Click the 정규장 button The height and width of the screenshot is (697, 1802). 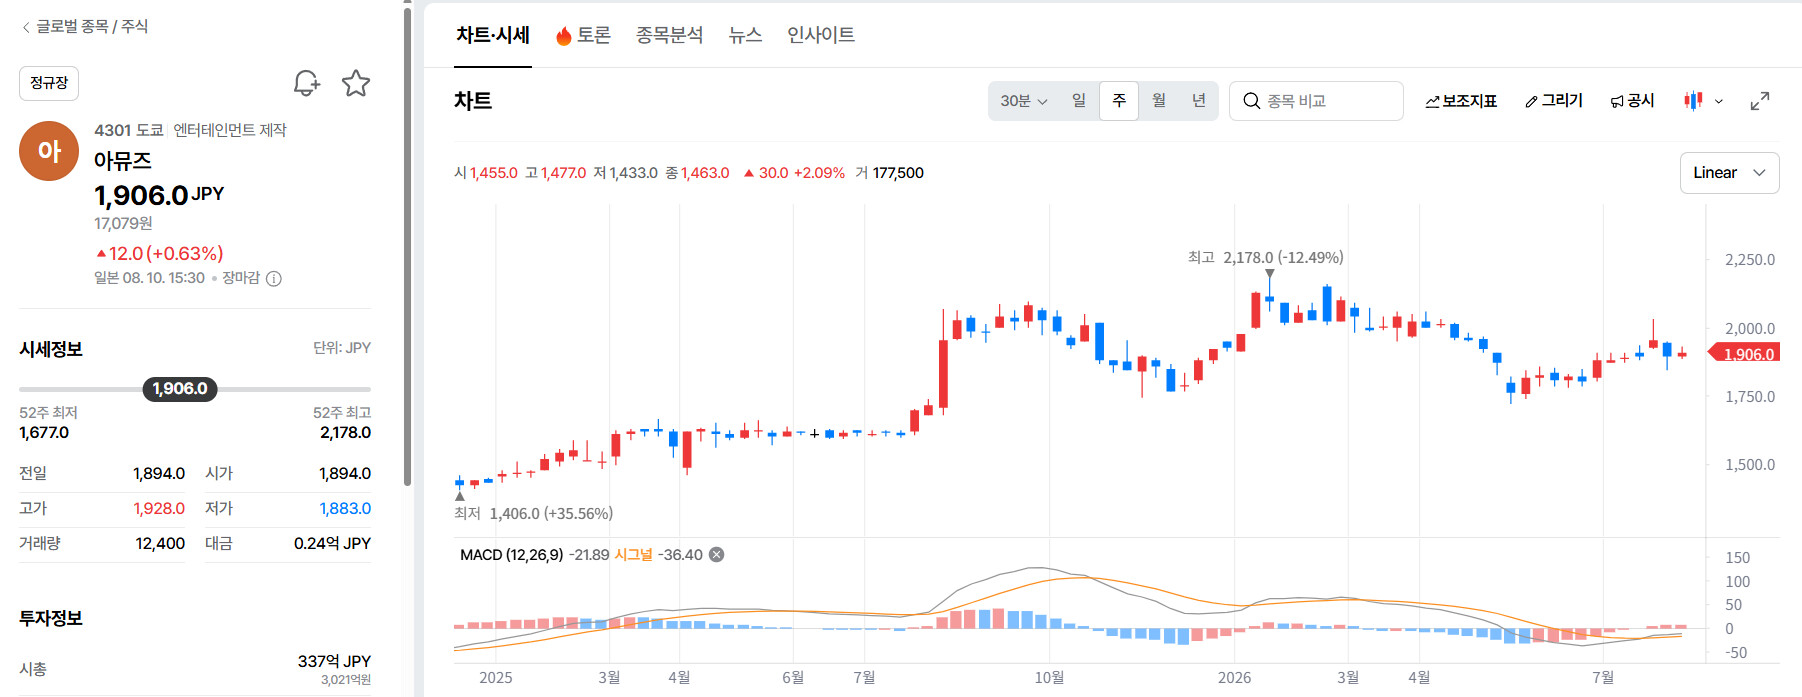tap(49, 83)
